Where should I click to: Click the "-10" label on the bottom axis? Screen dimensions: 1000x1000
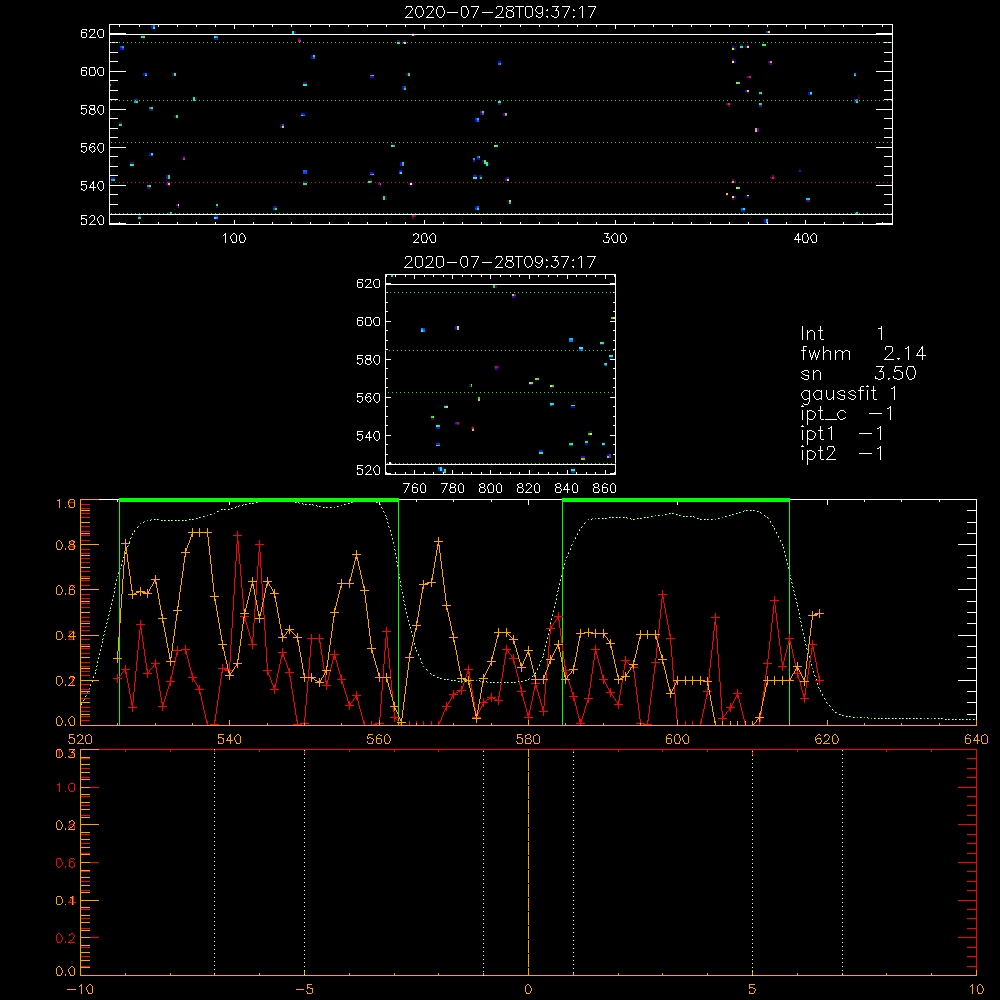click(x=80, y=989)
